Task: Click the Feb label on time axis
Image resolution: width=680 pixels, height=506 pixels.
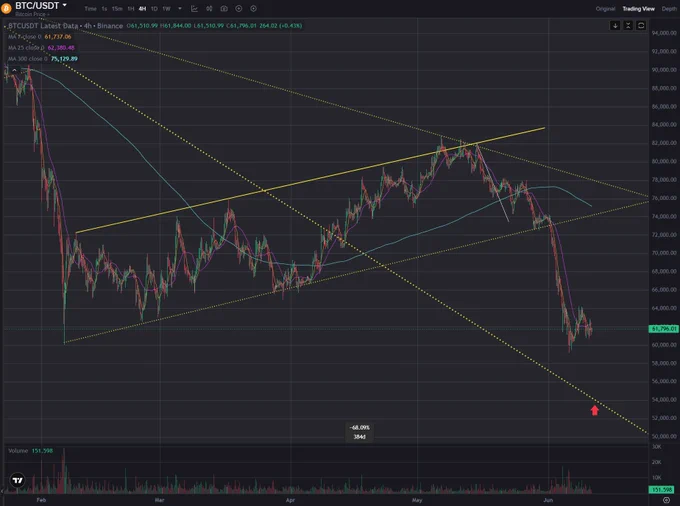Action: pos(41,500)
